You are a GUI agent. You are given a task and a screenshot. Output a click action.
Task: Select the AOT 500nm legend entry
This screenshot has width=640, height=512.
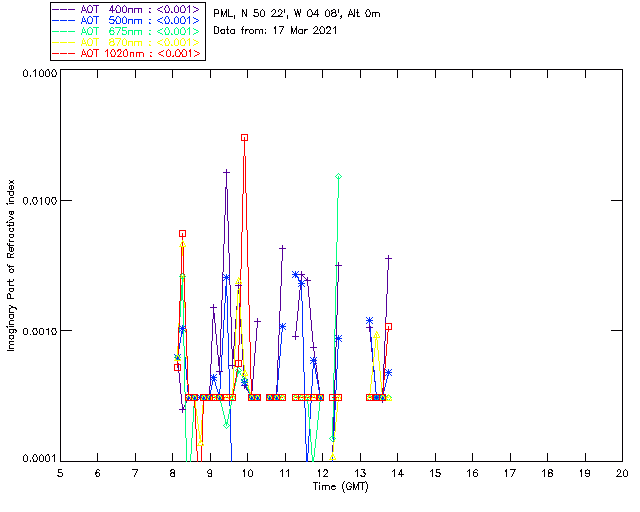(126, 20)
